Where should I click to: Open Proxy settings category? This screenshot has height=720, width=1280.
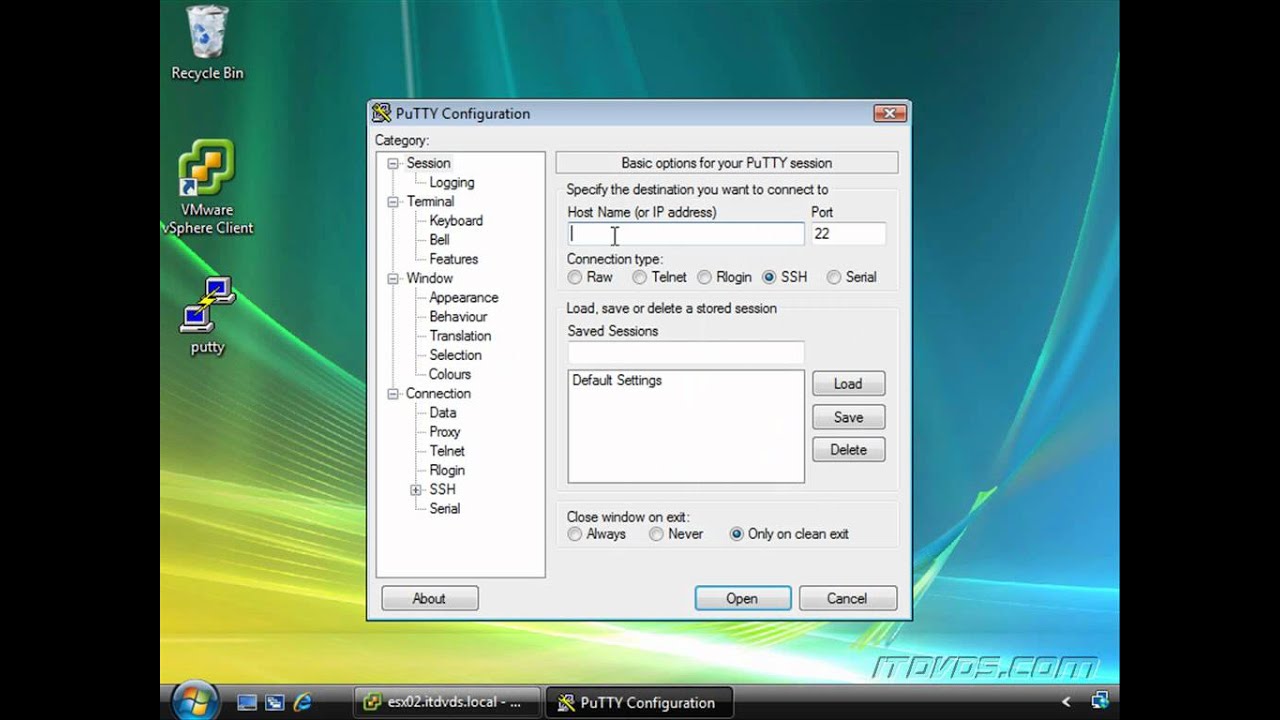[445, 431]
